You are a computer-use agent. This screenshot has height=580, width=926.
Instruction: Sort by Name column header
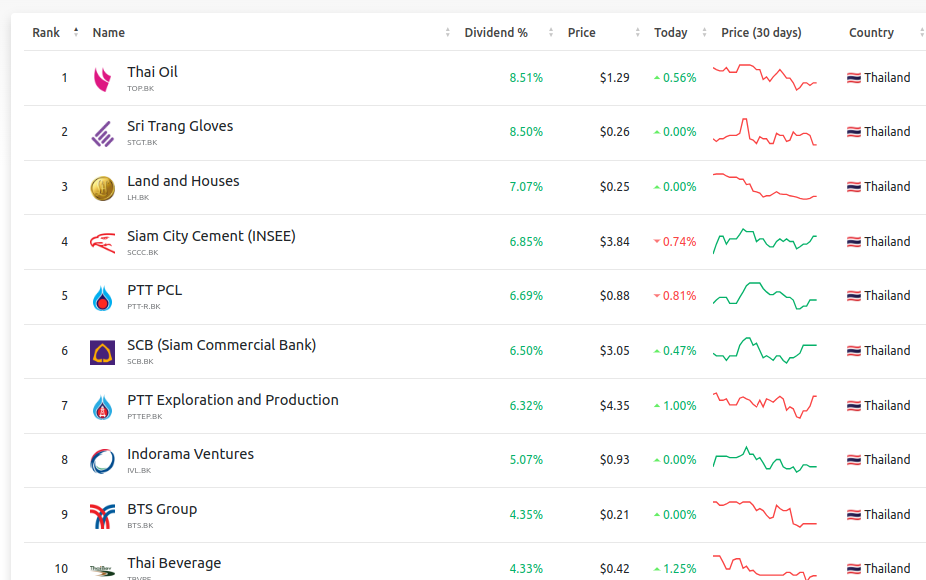point(109,33)
